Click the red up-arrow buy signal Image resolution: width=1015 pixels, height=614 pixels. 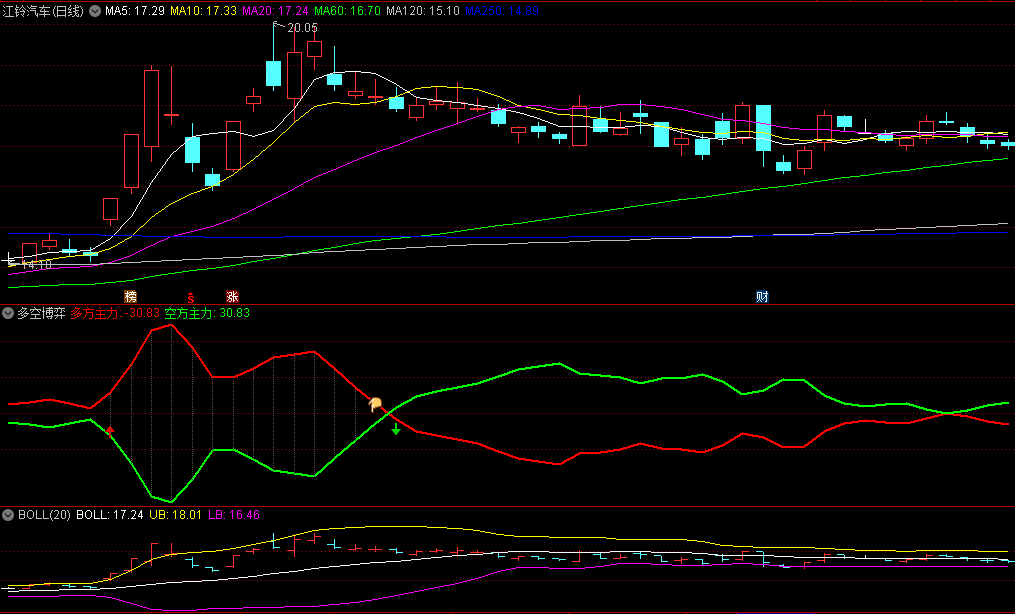(110, 431)
